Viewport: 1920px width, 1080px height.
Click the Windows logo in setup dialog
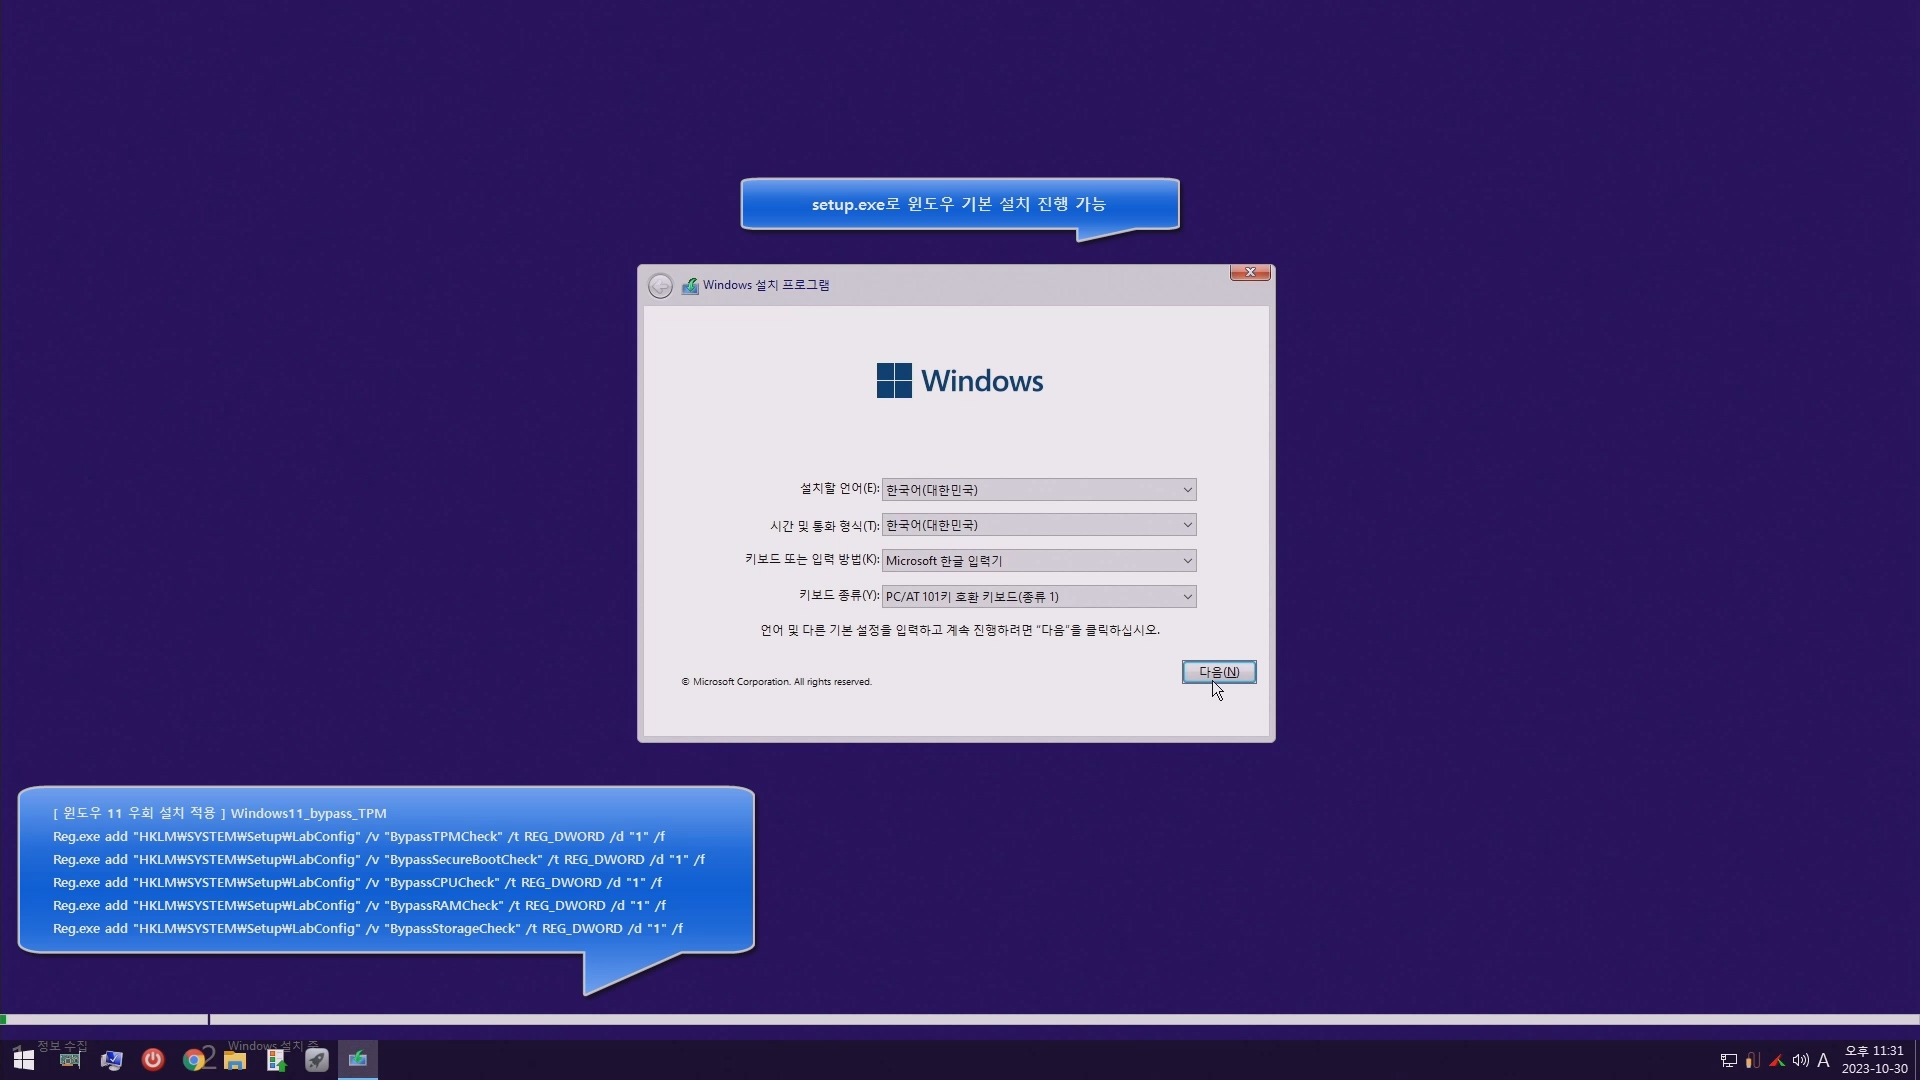(960, 381)
